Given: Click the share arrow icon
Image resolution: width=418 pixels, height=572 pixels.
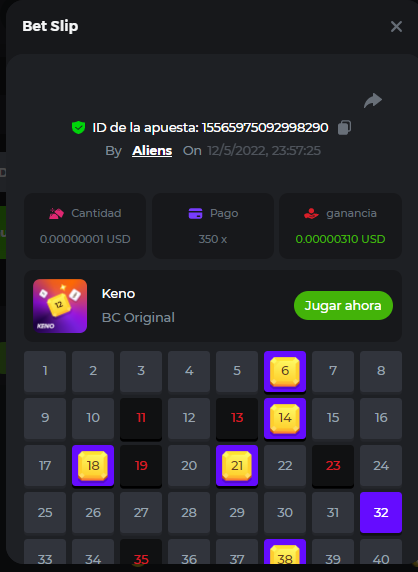Looking at the screenshot, I should click(x=373, y=101).
